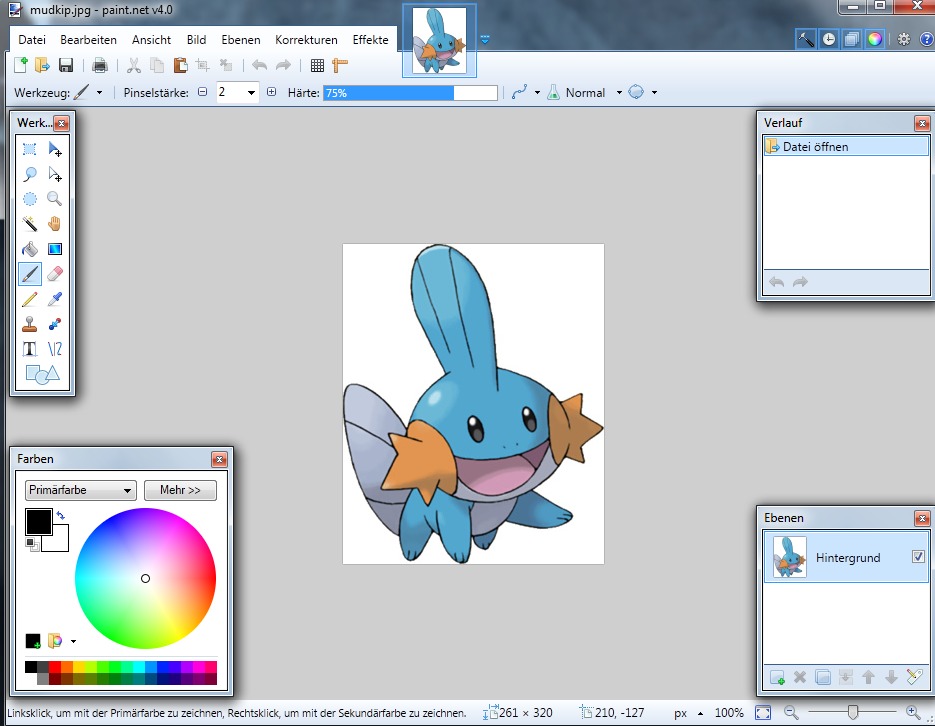The image size is (935, 726).
Task: Select the Clone Stamp tool
Action: [x=29, y=324]
